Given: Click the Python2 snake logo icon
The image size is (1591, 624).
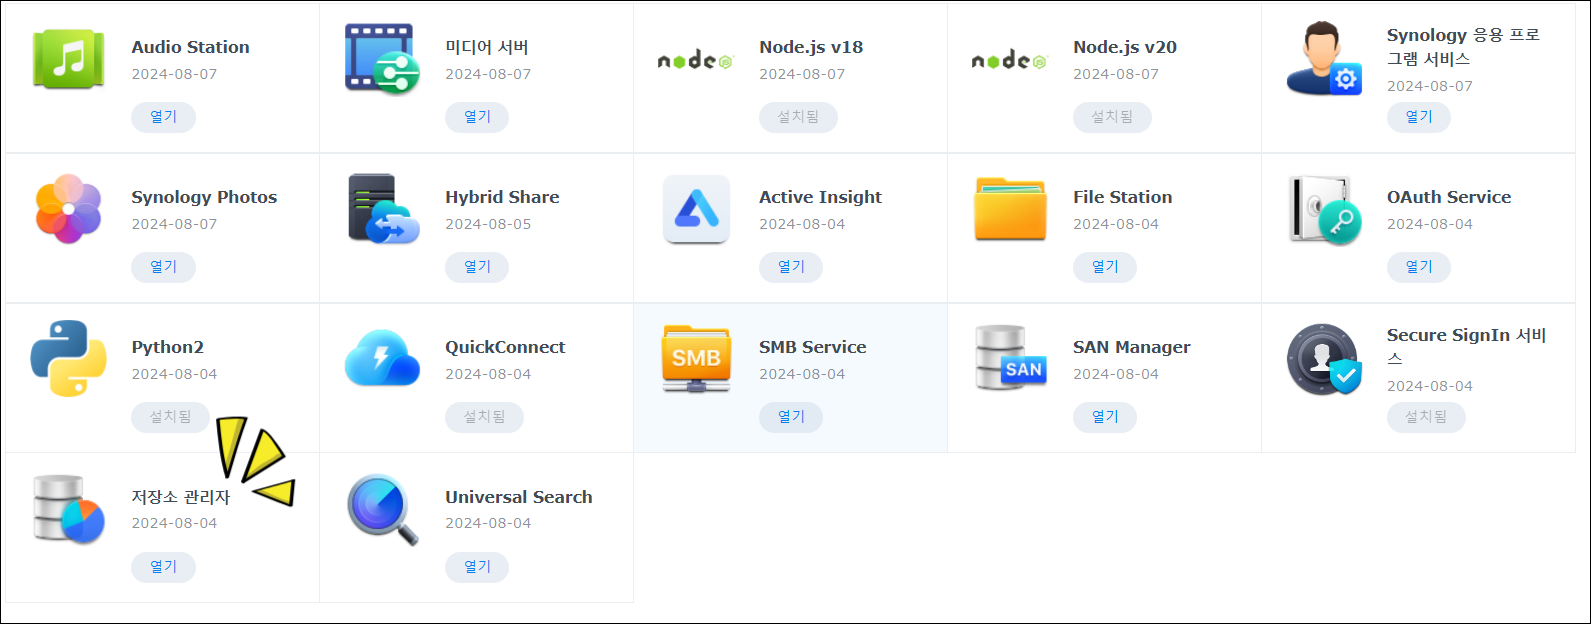Looking at the screenshot, I should coord(68,359).
